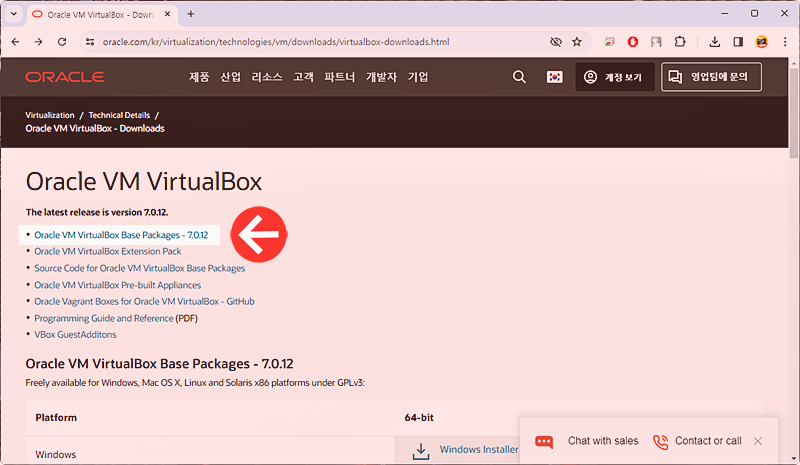
Task: Click the Oracle site search magnifier
Action: tap(519, 77)
